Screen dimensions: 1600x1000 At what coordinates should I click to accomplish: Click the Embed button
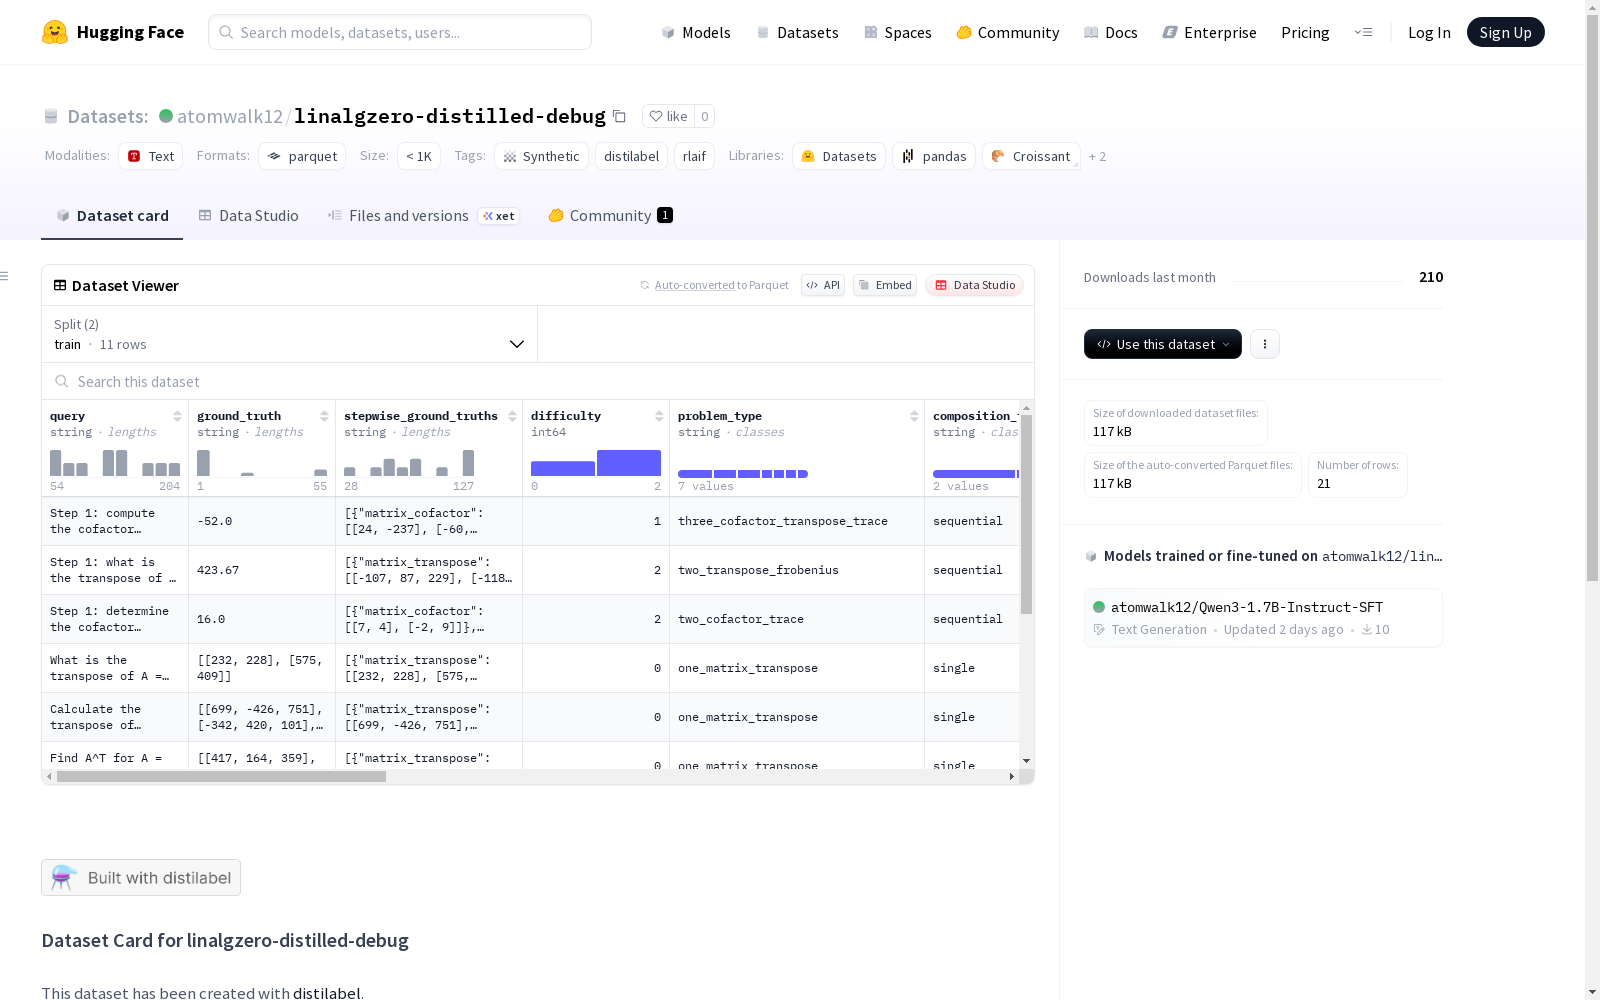pyautogui.click(x=885, y=285)
